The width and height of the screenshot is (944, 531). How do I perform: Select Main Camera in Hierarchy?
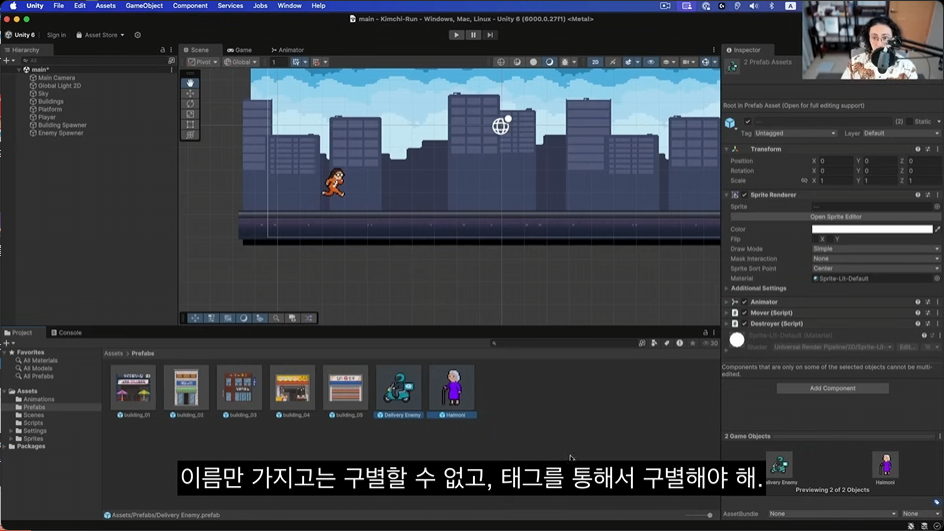57,78
